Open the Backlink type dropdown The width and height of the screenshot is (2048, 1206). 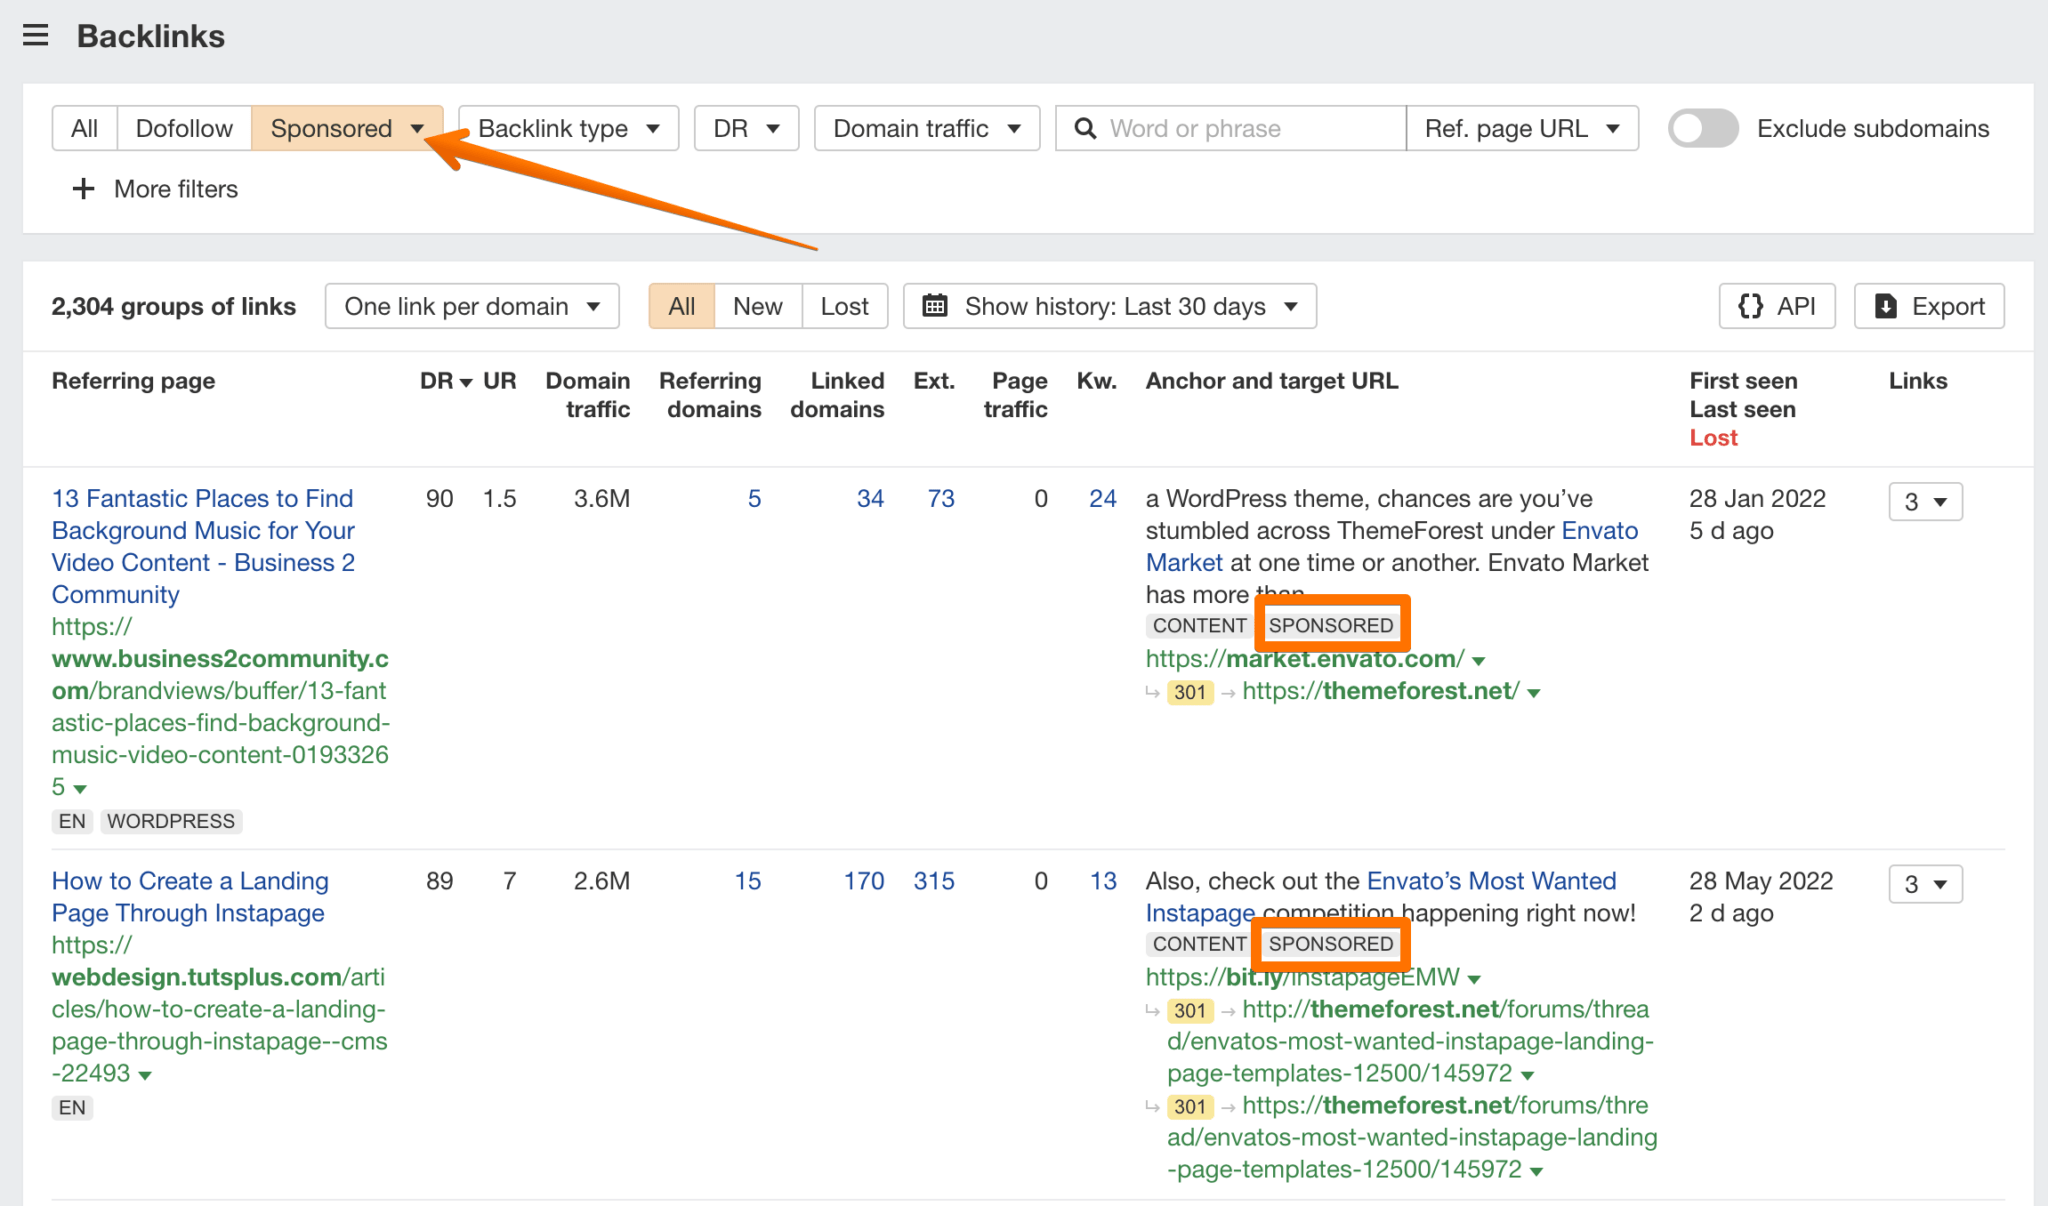click(567, 128)
